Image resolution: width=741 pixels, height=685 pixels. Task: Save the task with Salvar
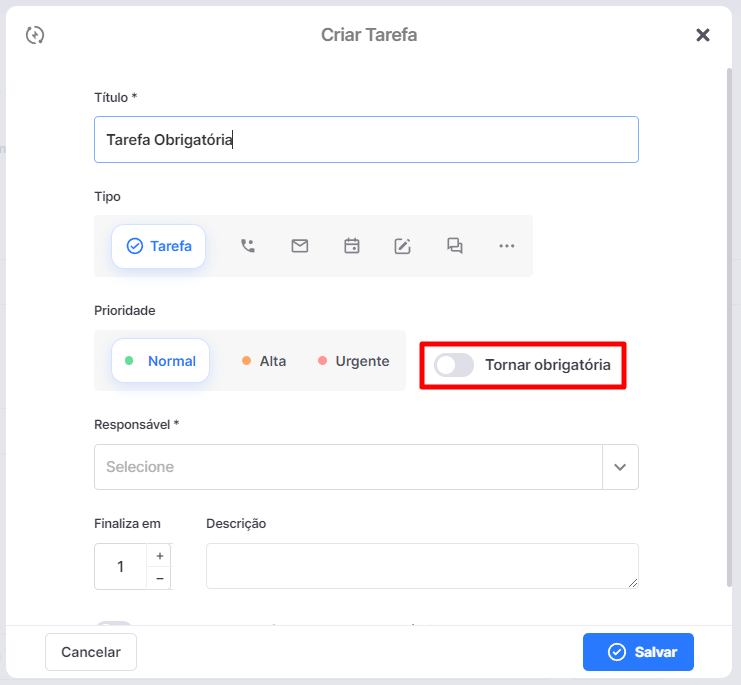pyautogui.click(x=638, y=652)
